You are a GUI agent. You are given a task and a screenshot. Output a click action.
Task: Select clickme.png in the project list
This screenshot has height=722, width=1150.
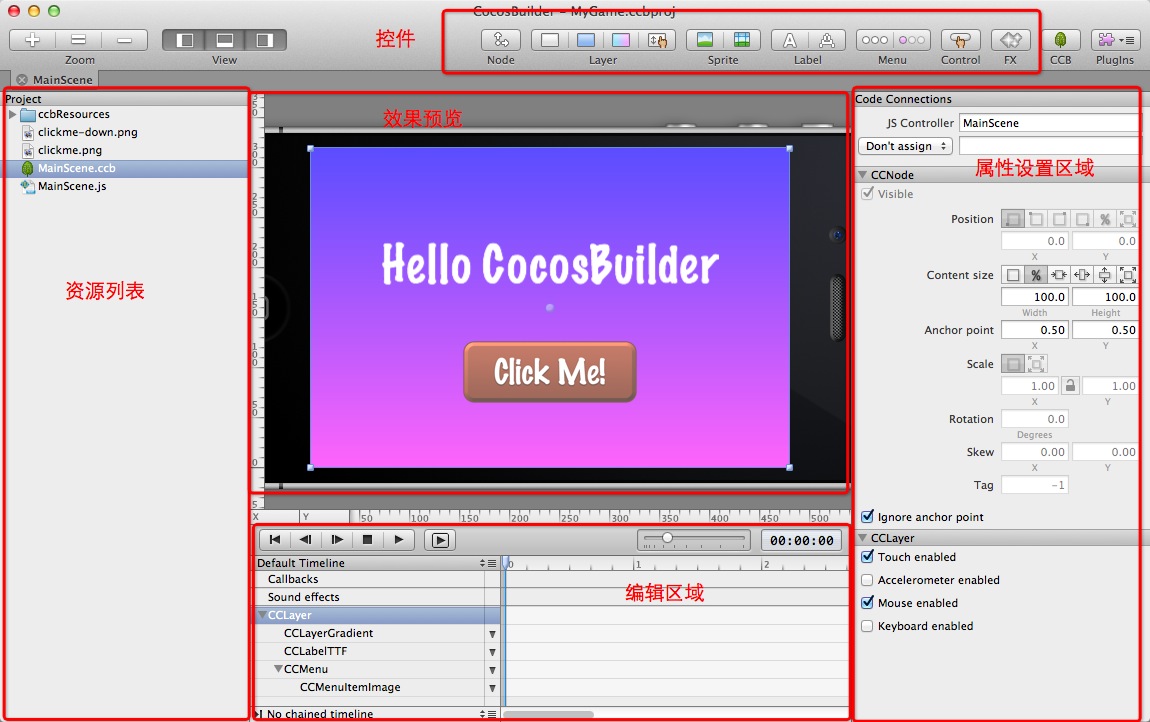point(70,150)
